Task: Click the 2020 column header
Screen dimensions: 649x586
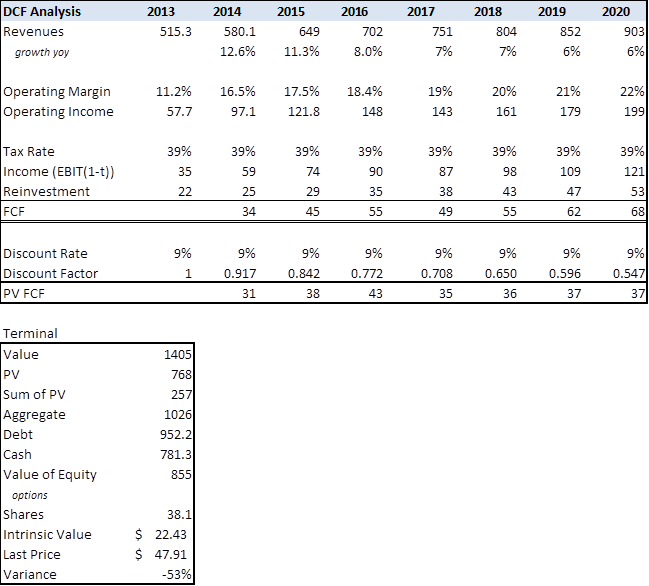Action: click(x=616, y=12)
